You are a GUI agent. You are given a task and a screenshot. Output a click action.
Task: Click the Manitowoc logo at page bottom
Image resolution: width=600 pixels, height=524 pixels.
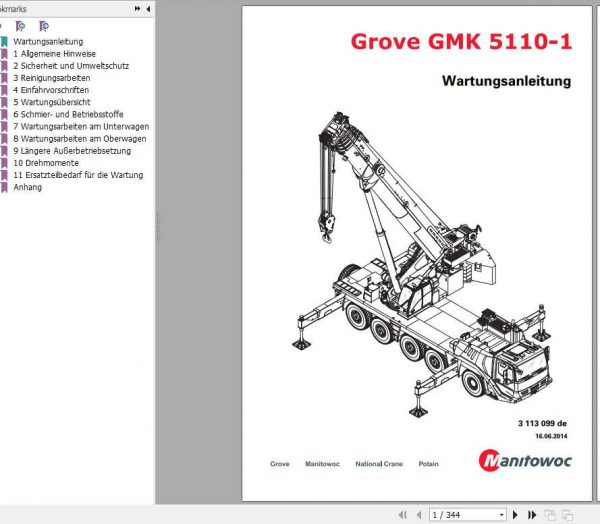click(525, 460)
